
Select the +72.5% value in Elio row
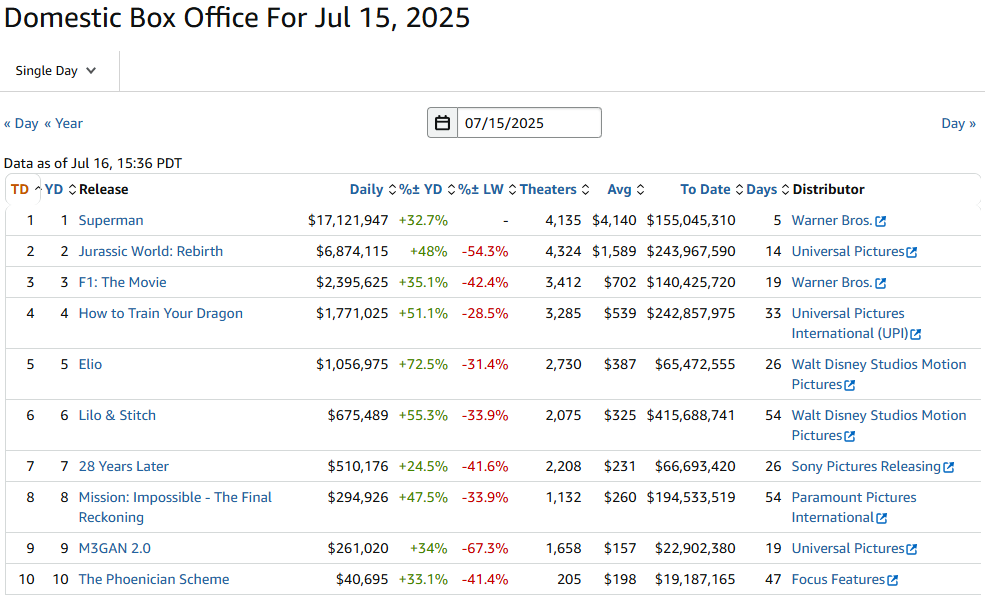[x=423, y=364]
